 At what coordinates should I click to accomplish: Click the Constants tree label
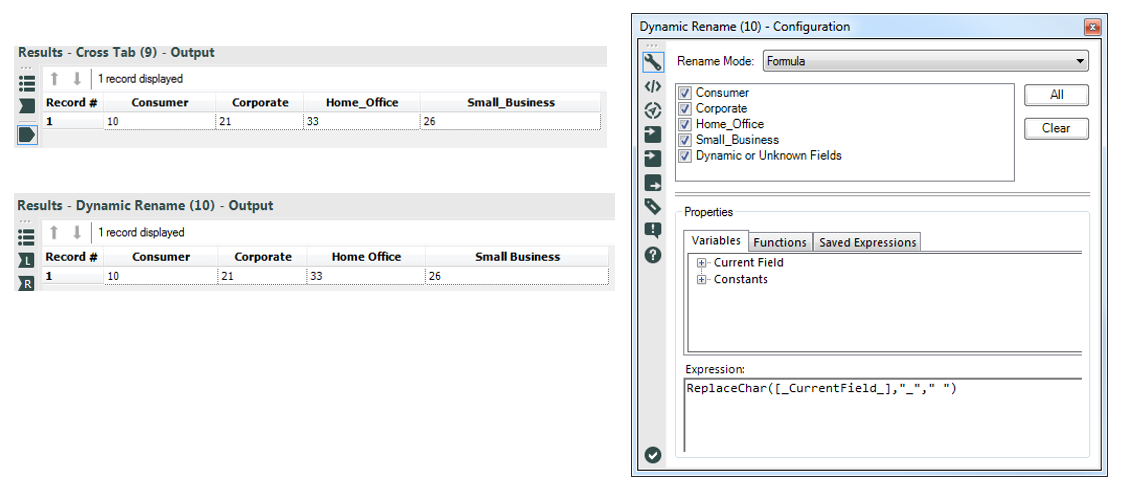click(x=741, y=280)
